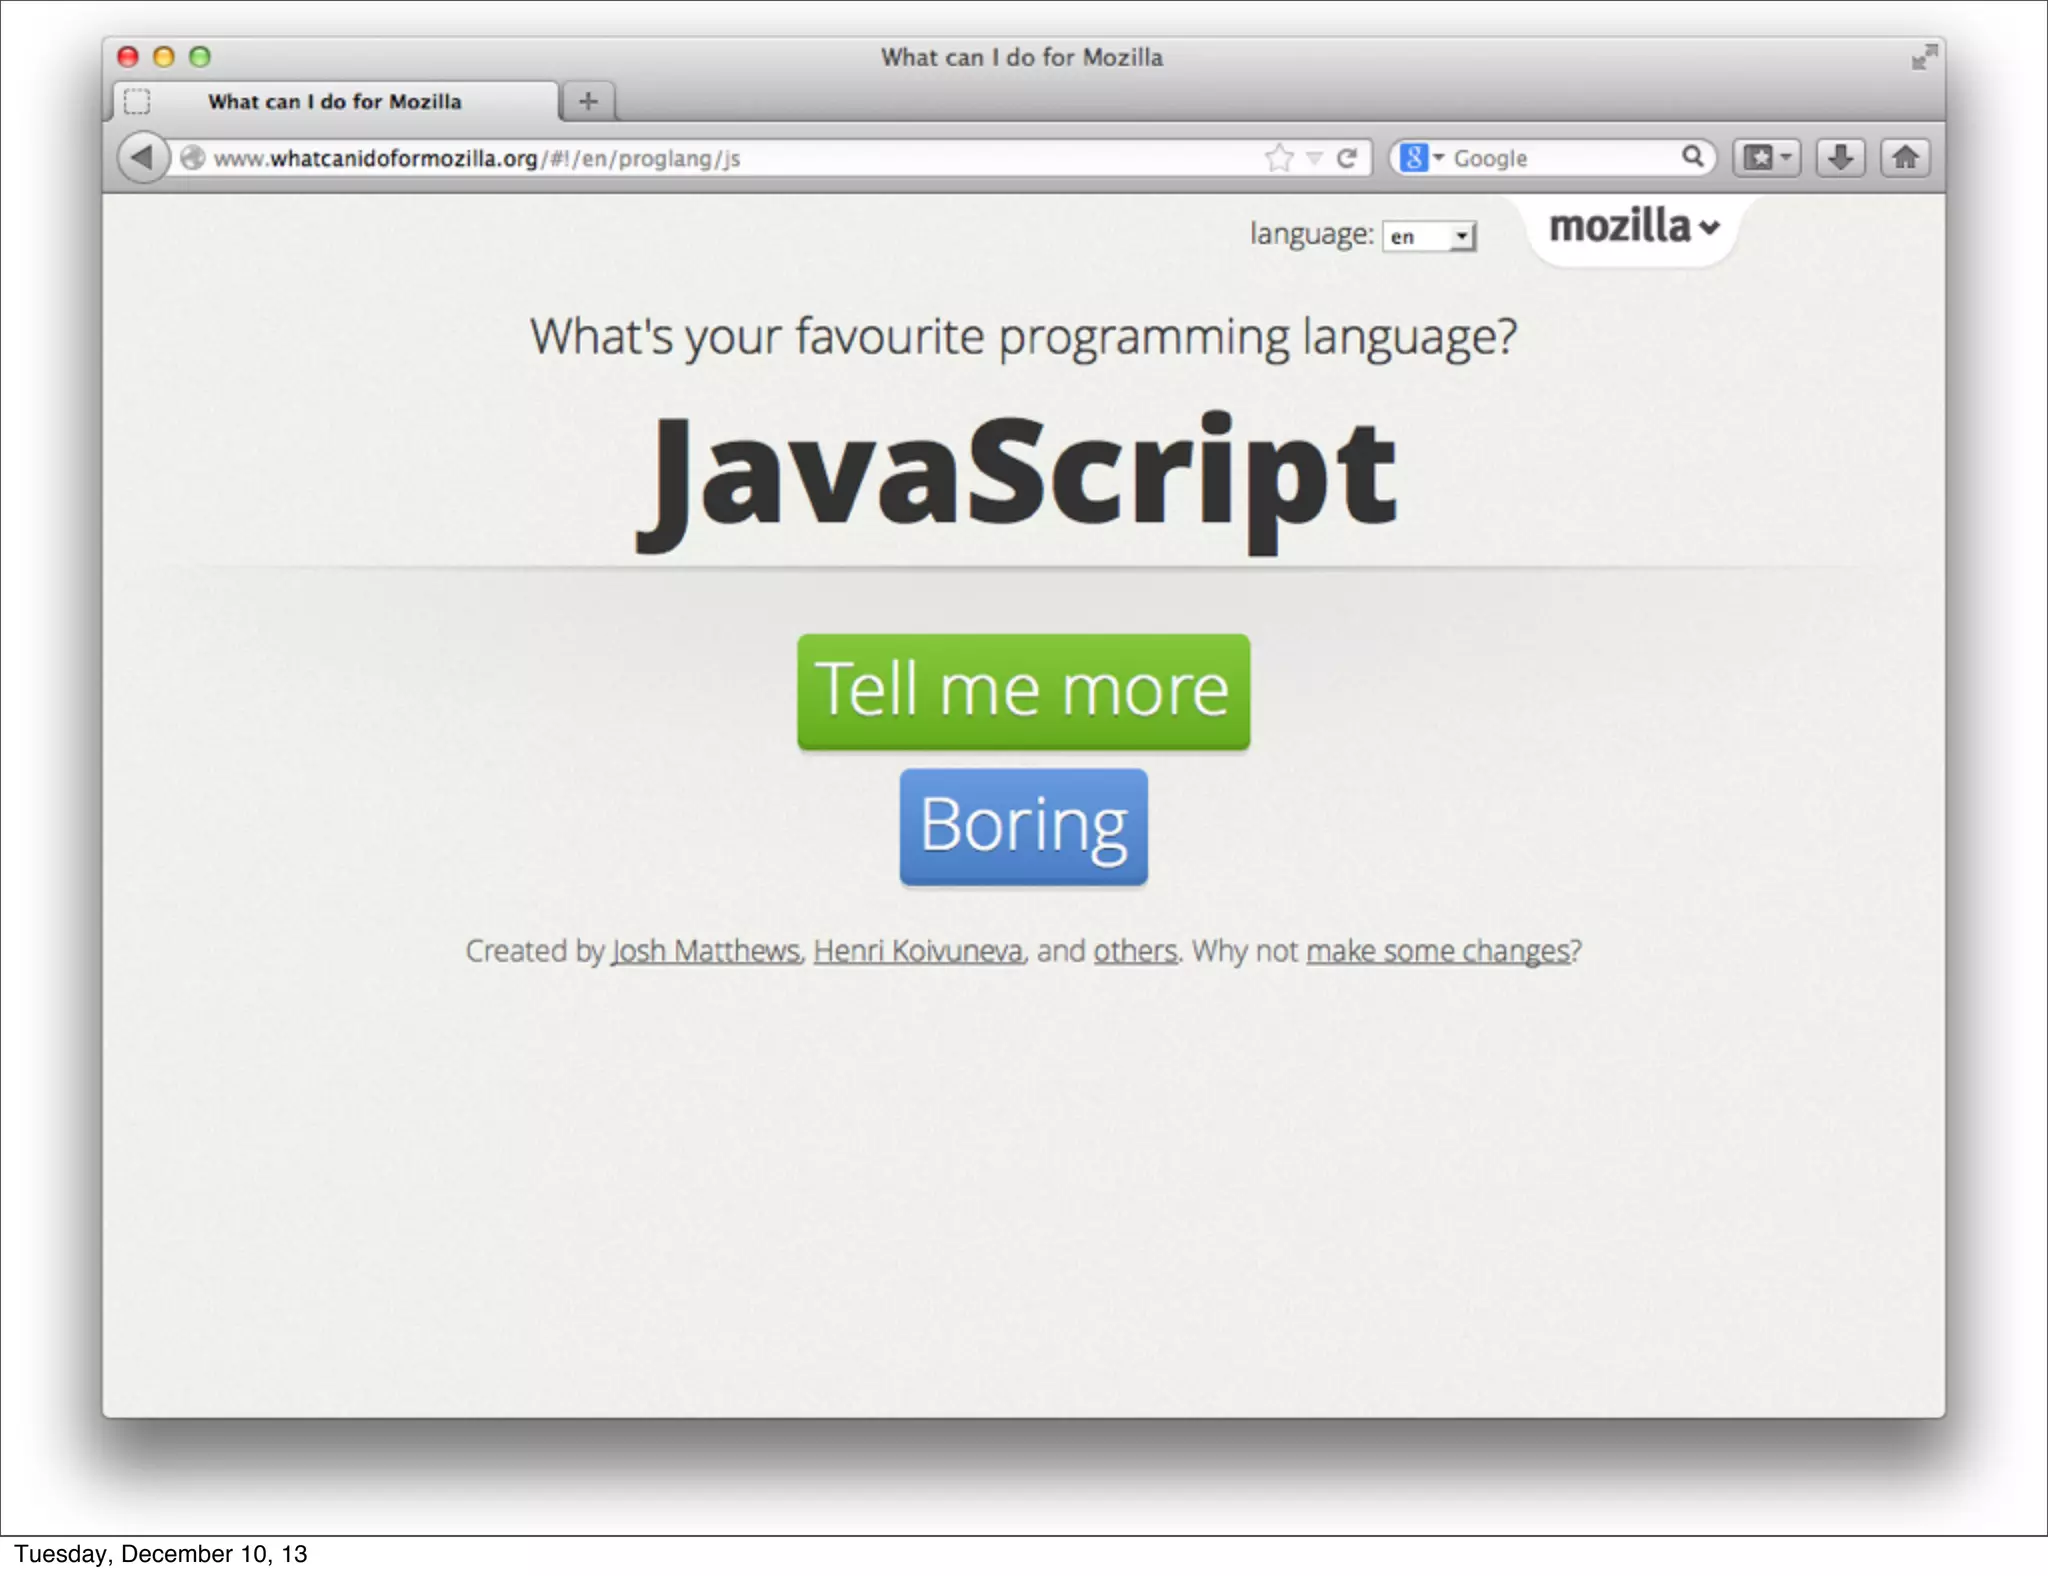
Task: Open the downloads arrow icon
Action: (1840, 157)
